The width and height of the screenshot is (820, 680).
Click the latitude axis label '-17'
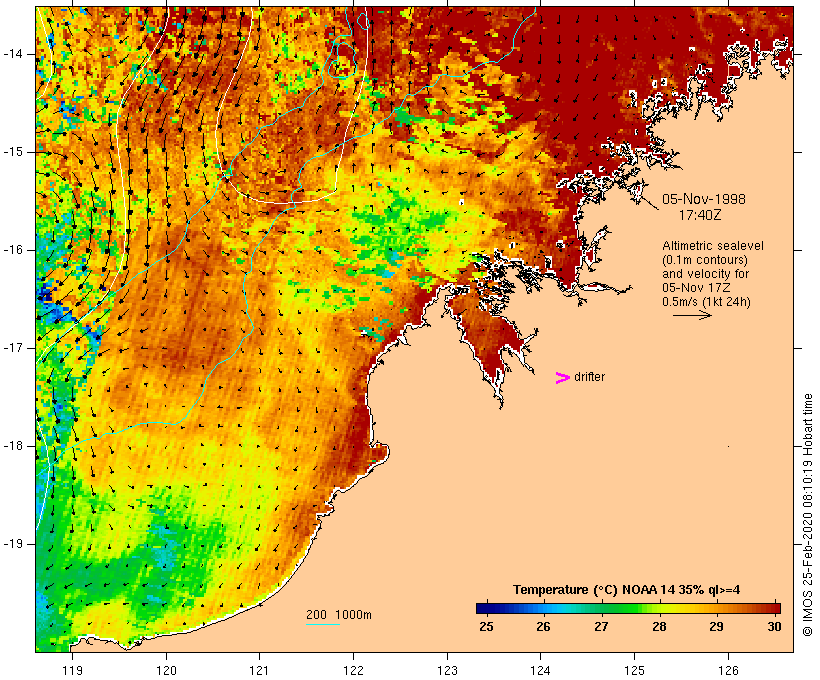pos(13,348)
